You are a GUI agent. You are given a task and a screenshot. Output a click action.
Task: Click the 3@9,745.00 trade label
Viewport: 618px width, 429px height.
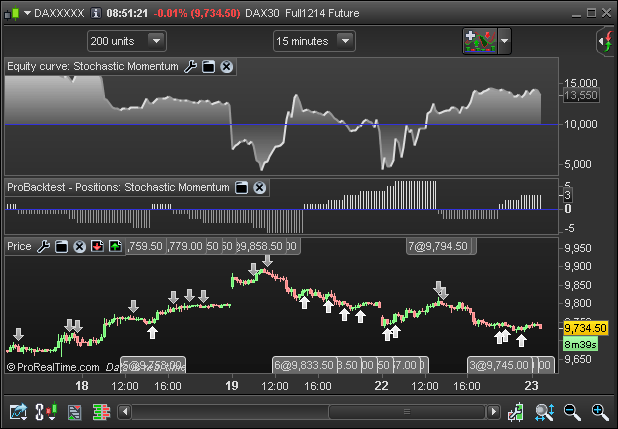tap(500, 365)
